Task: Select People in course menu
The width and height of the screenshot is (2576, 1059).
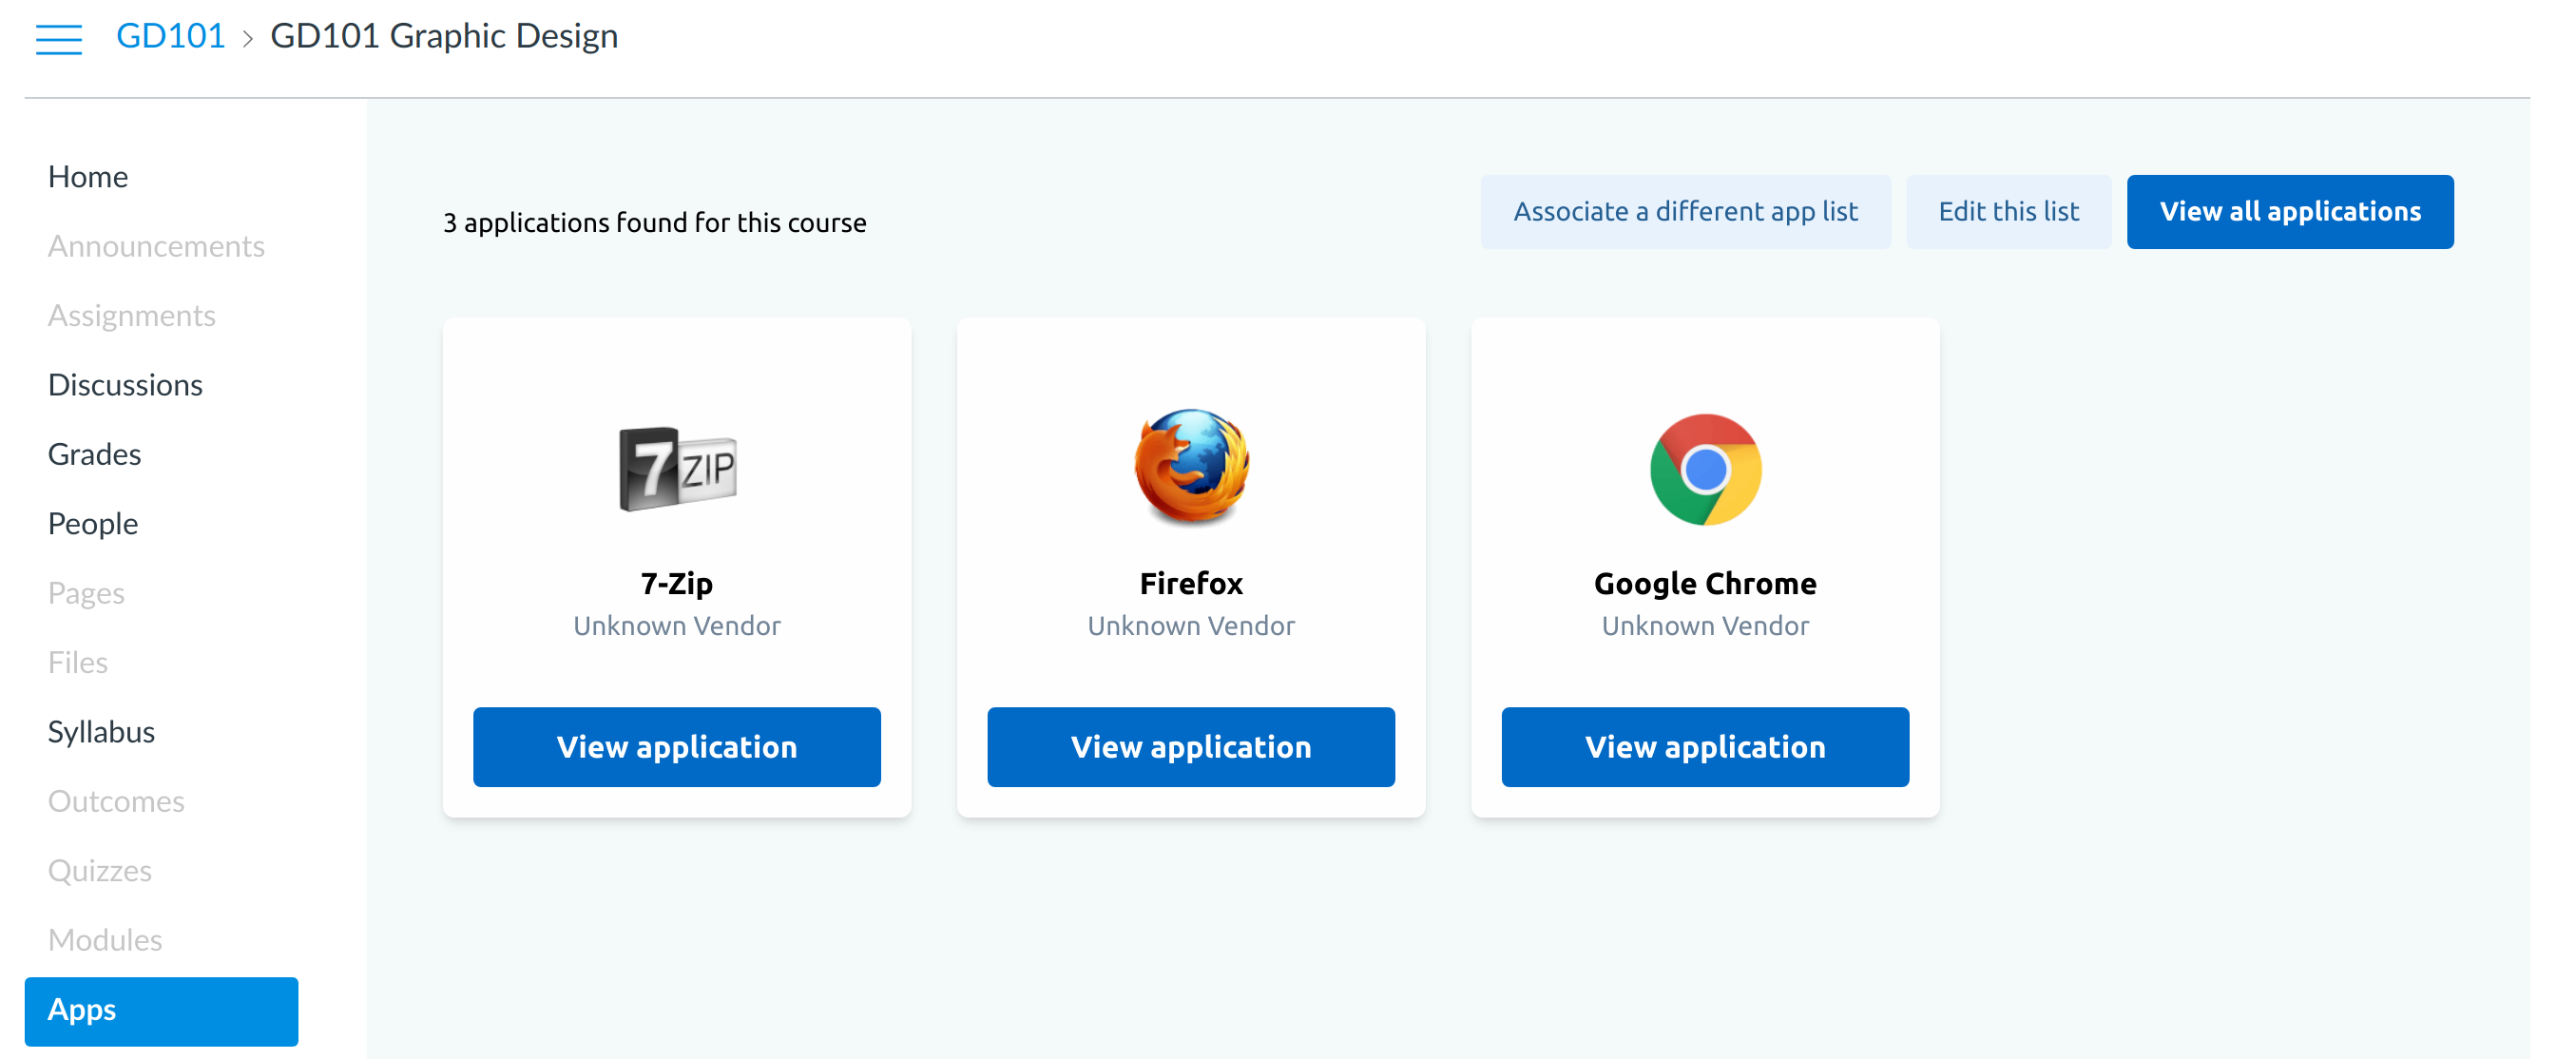Action: [x=93, y=524]
